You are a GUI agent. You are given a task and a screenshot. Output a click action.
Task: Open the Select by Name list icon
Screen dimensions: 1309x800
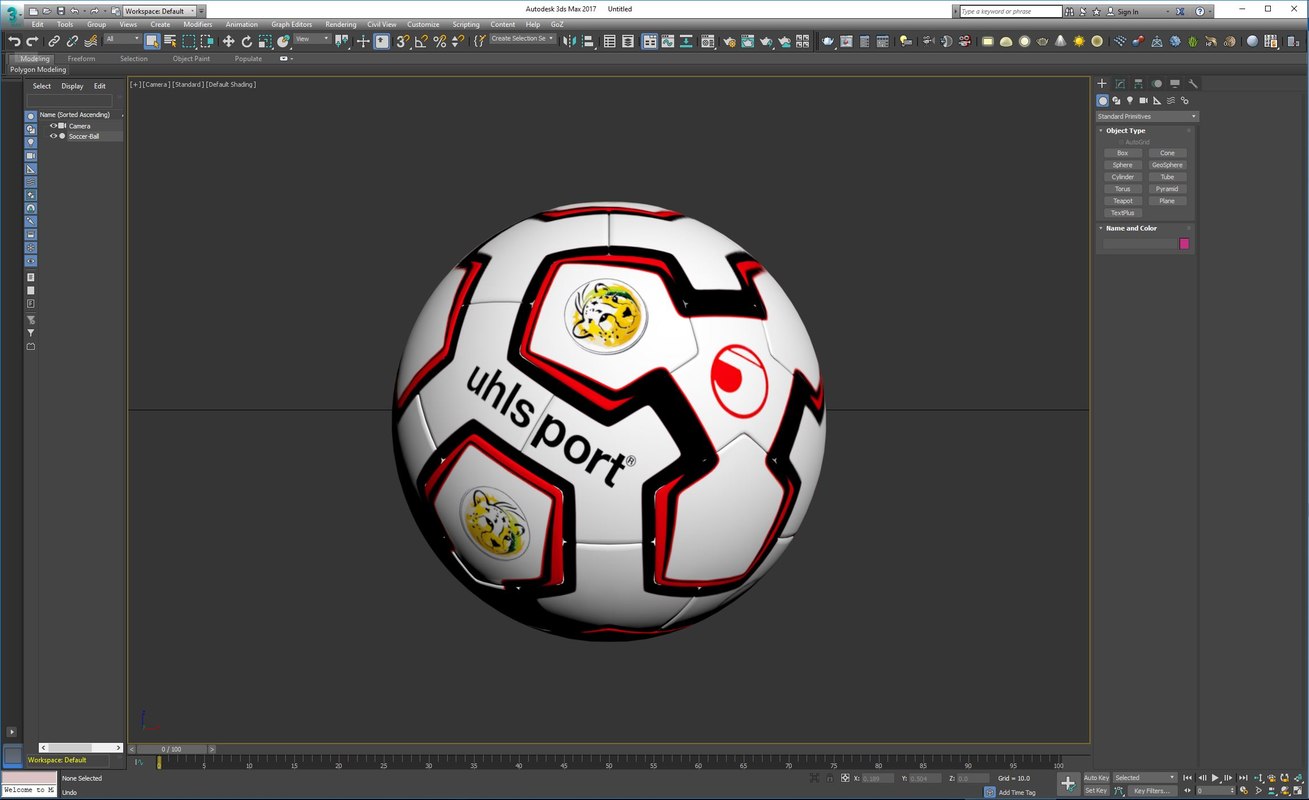pos(170,41)
